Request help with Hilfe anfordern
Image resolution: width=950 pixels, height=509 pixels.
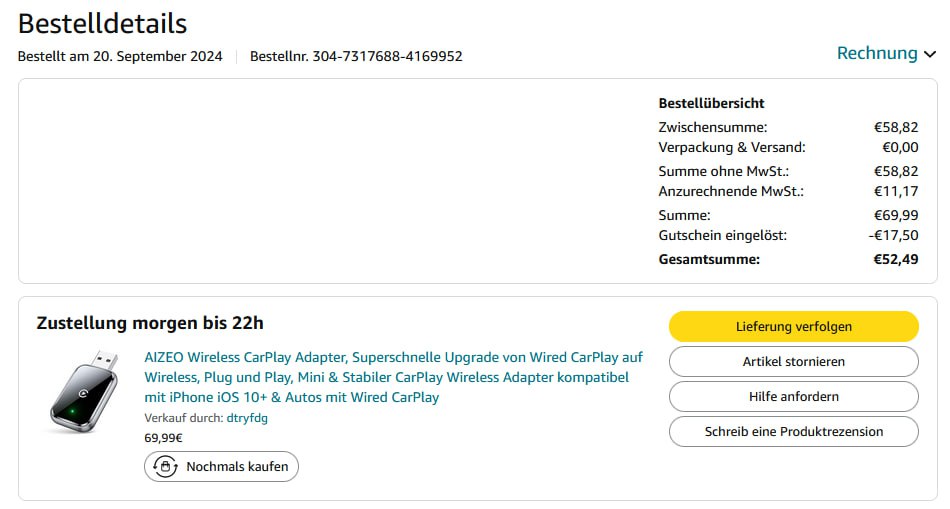[793, 396]
